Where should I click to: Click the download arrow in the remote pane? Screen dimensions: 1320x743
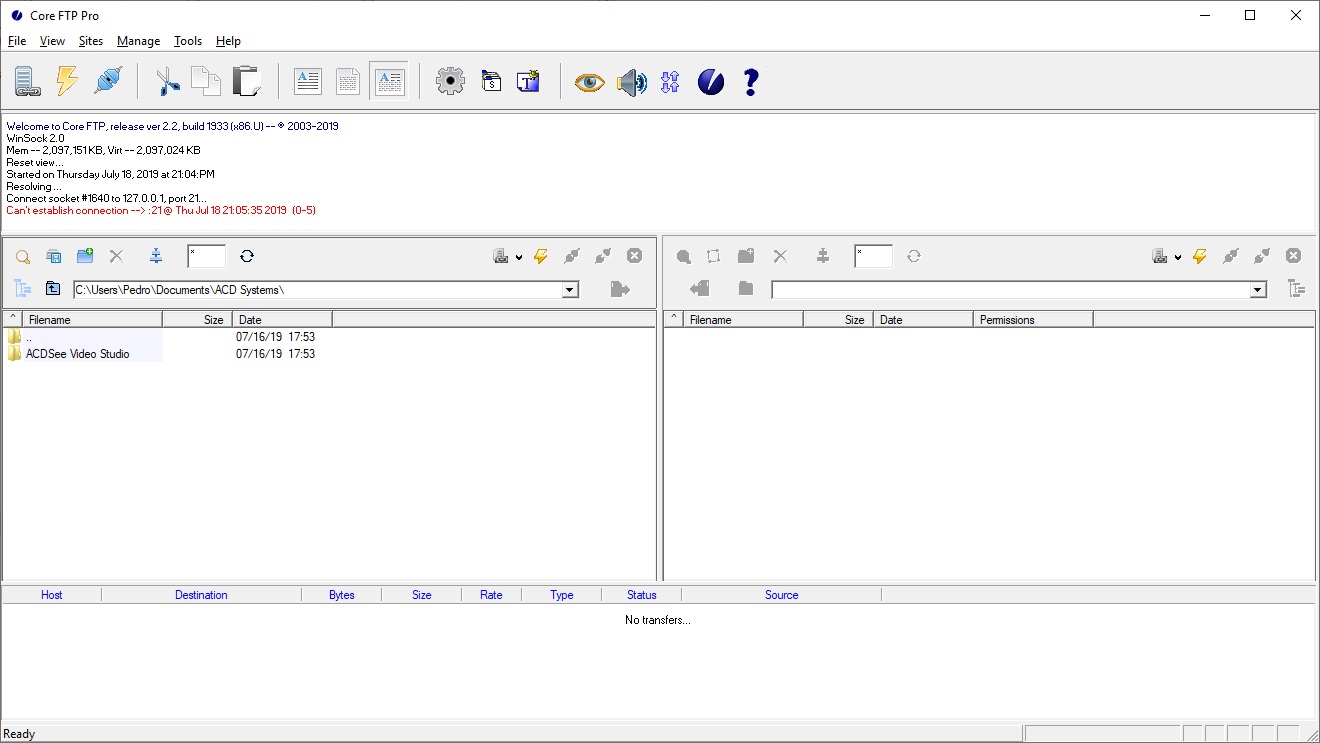[699, 288]
